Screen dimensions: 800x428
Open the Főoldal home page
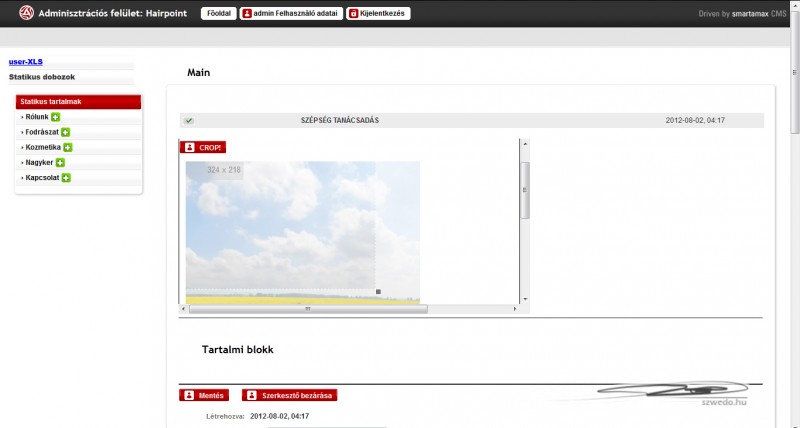point(218,14)
